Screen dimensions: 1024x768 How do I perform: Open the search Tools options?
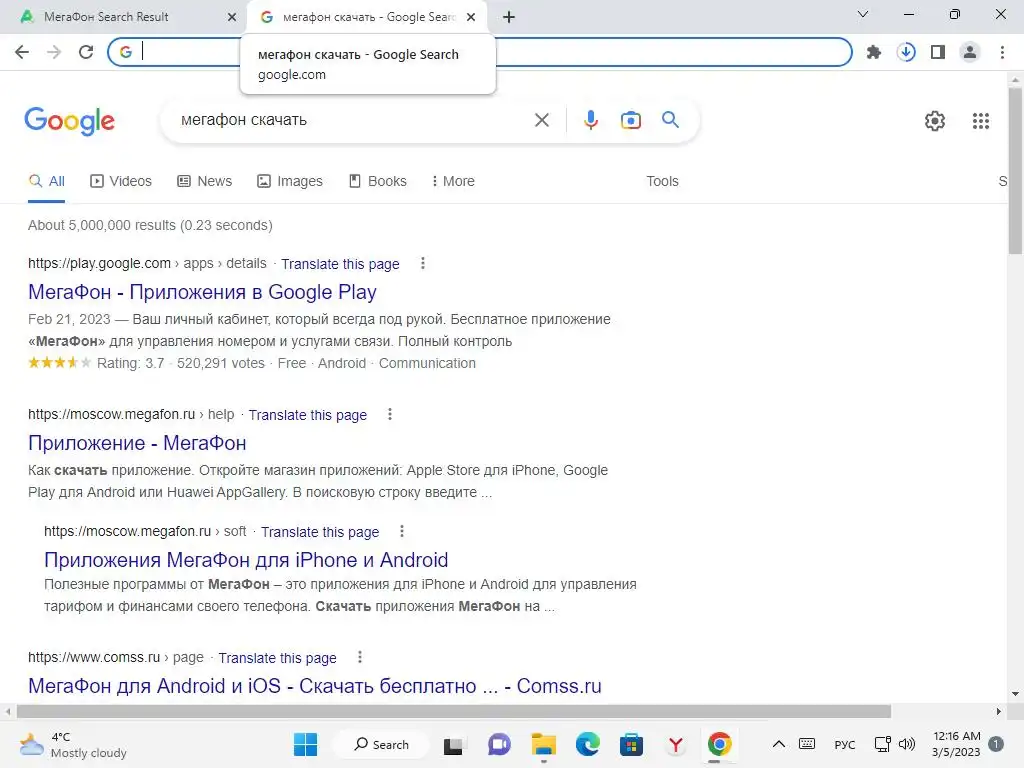[662, 181]
